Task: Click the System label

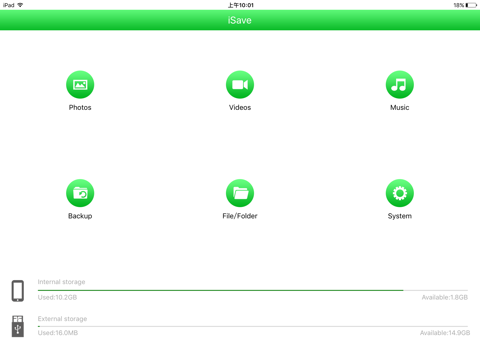Action: click(x=400, y=216)
